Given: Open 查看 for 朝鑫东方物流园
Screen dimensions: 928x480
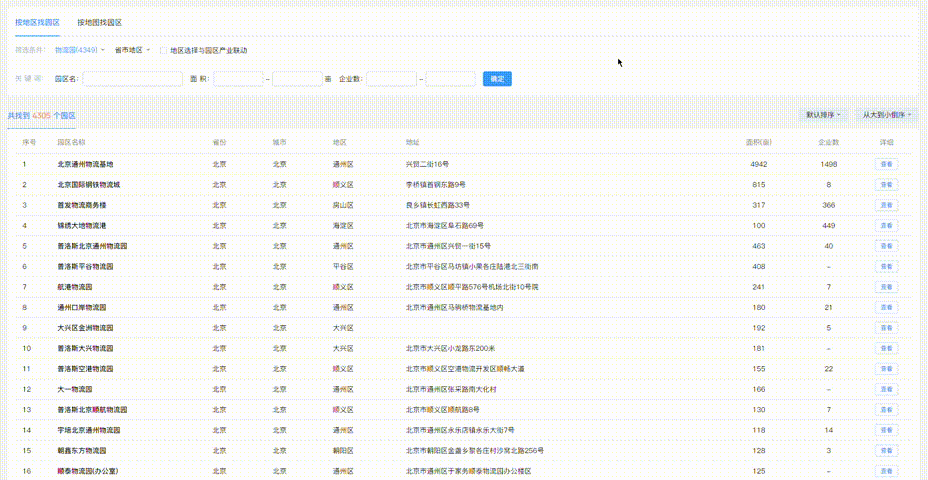Looking at the screenshot, I should click(x=886, y=451).
